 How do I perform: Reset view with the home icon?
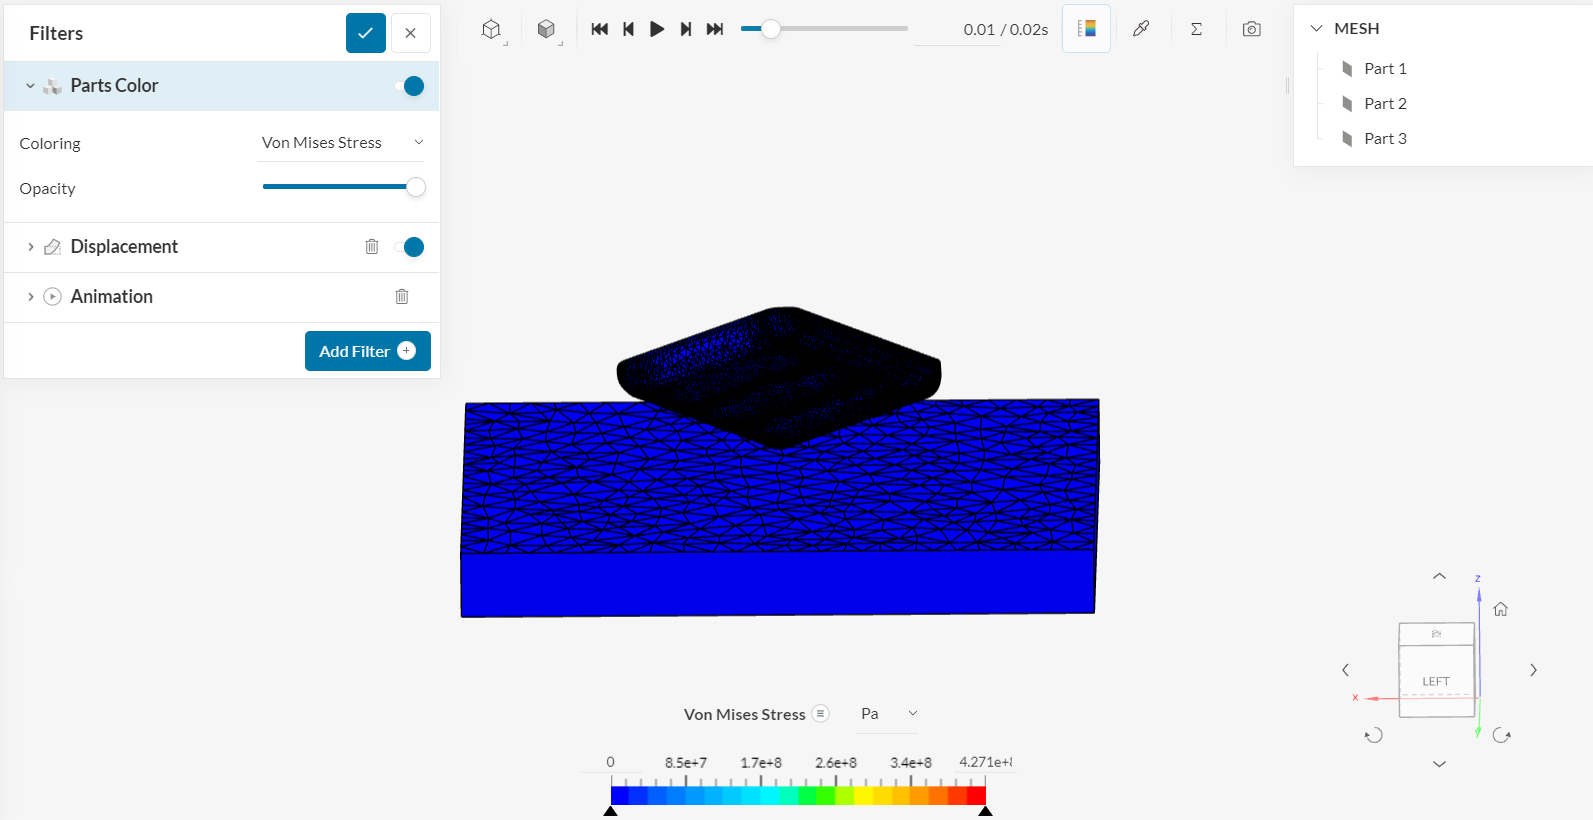coord(1500,609)
